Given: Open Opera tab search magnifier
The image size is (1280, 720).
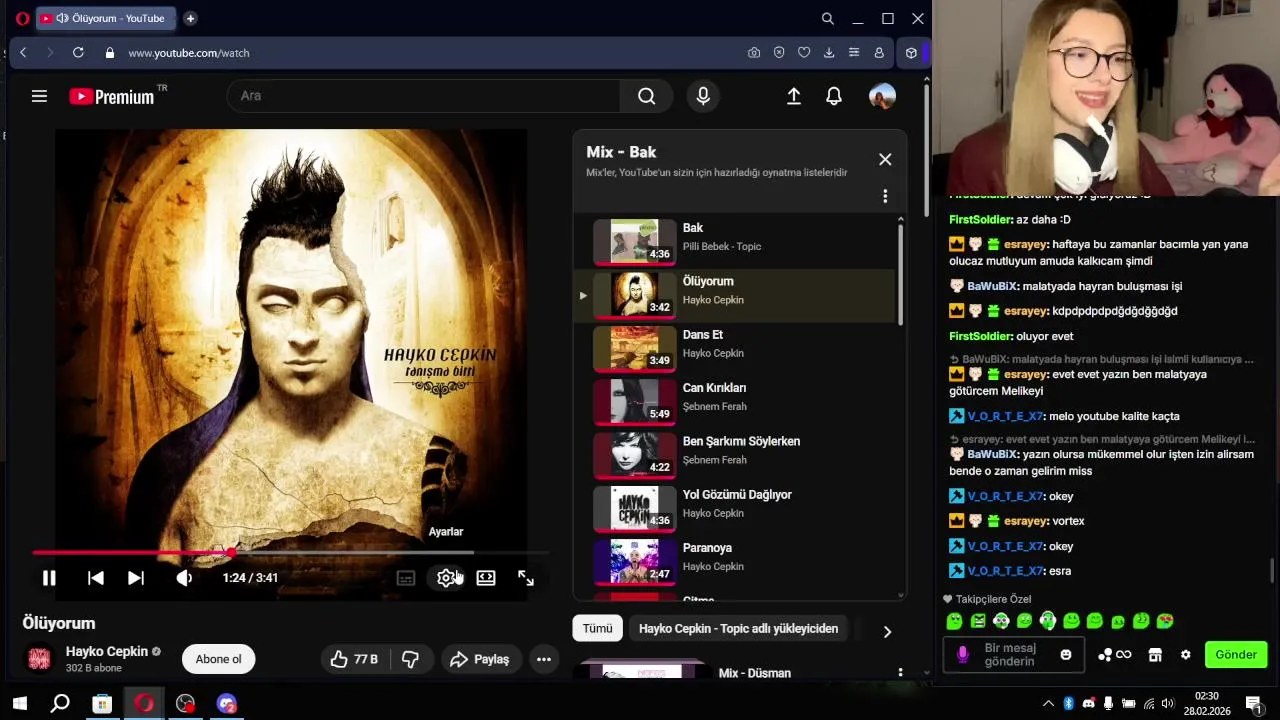Looking at the screenshot, I should [828, 18].
